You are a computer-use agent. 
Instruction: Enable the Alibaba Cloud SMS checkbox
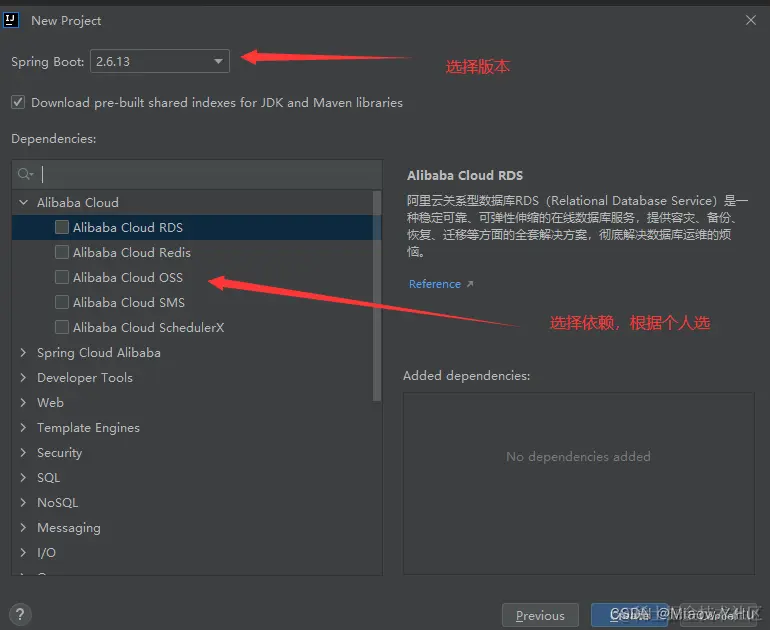click(62, 302)
